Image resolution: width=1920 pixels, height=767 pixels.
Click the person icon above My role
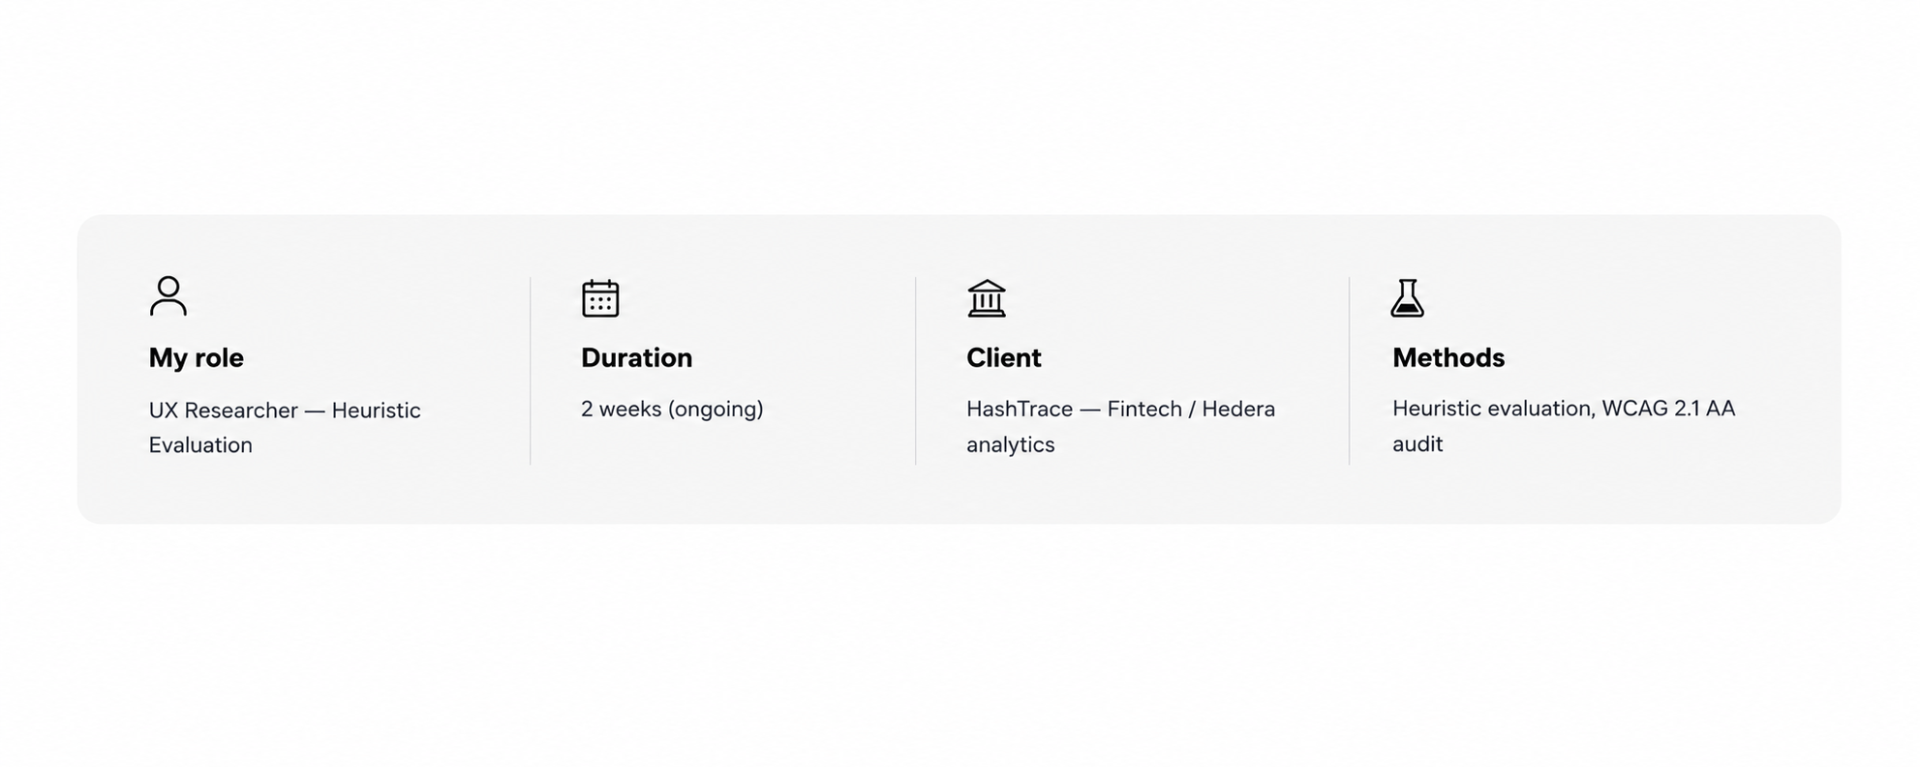point(168,296)
